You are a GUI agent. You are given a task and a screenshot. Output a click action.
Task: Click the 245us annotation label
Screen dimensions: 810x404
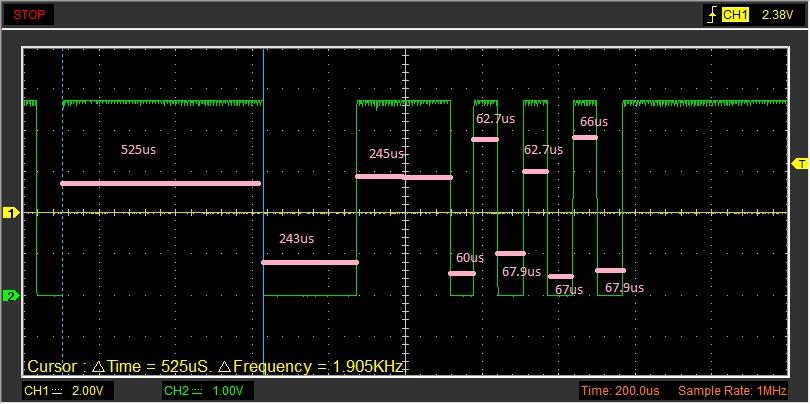pyautogui.click(x=386, y=153)
